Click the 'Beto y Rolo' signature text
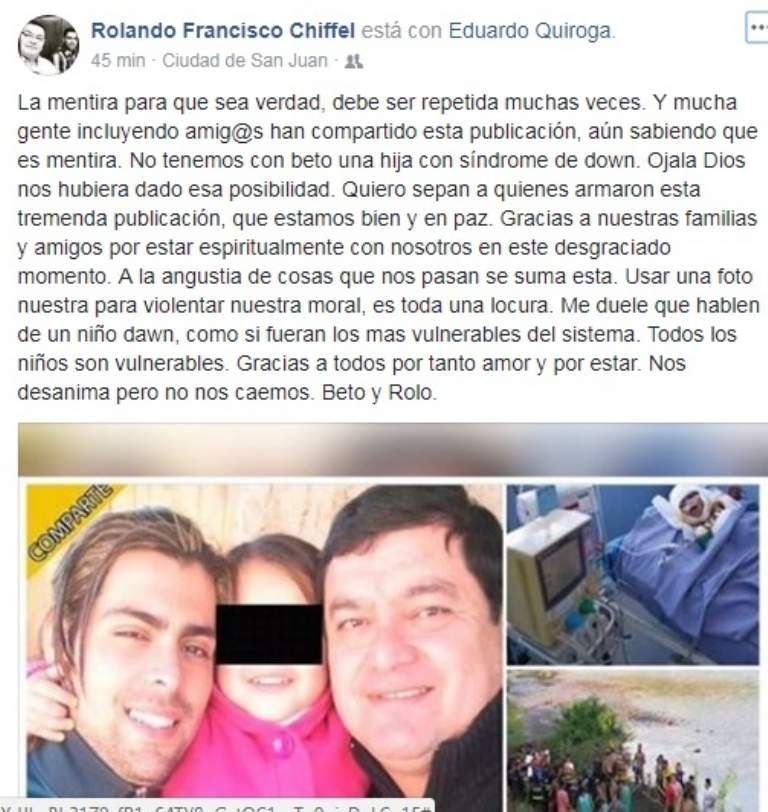Image resolution: width=768 pixels, height=812 pixels. tap(379, 393)
